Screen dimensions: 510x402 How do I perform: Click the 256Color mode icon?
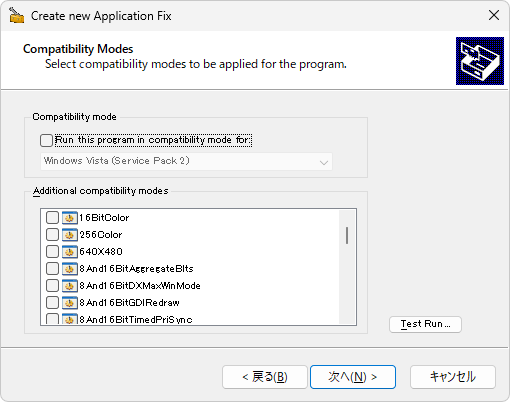tap(69, 235)
